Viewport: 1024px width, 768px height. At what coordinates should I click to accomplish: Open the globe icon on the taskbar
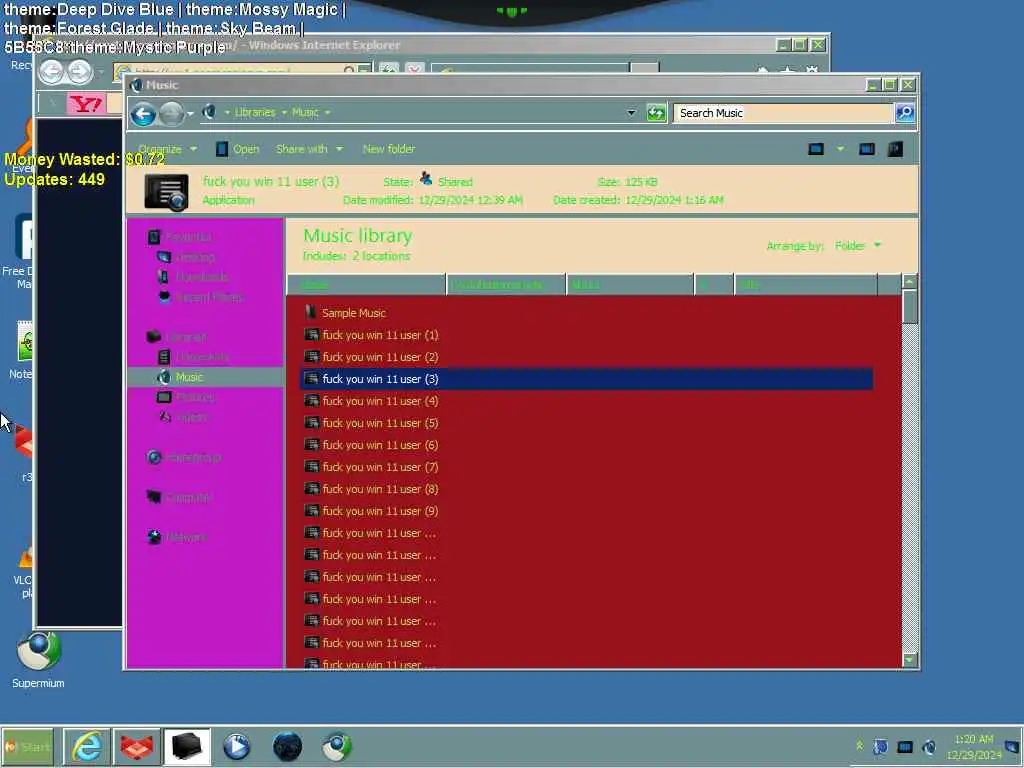click(x=287, y=746)
